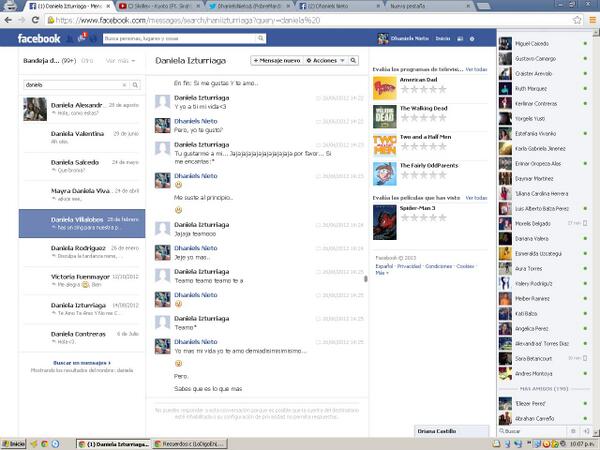Viewport: 600px width, 450px height.
Task: Click 'Buscar en mensajes' link
Action: 82,363
